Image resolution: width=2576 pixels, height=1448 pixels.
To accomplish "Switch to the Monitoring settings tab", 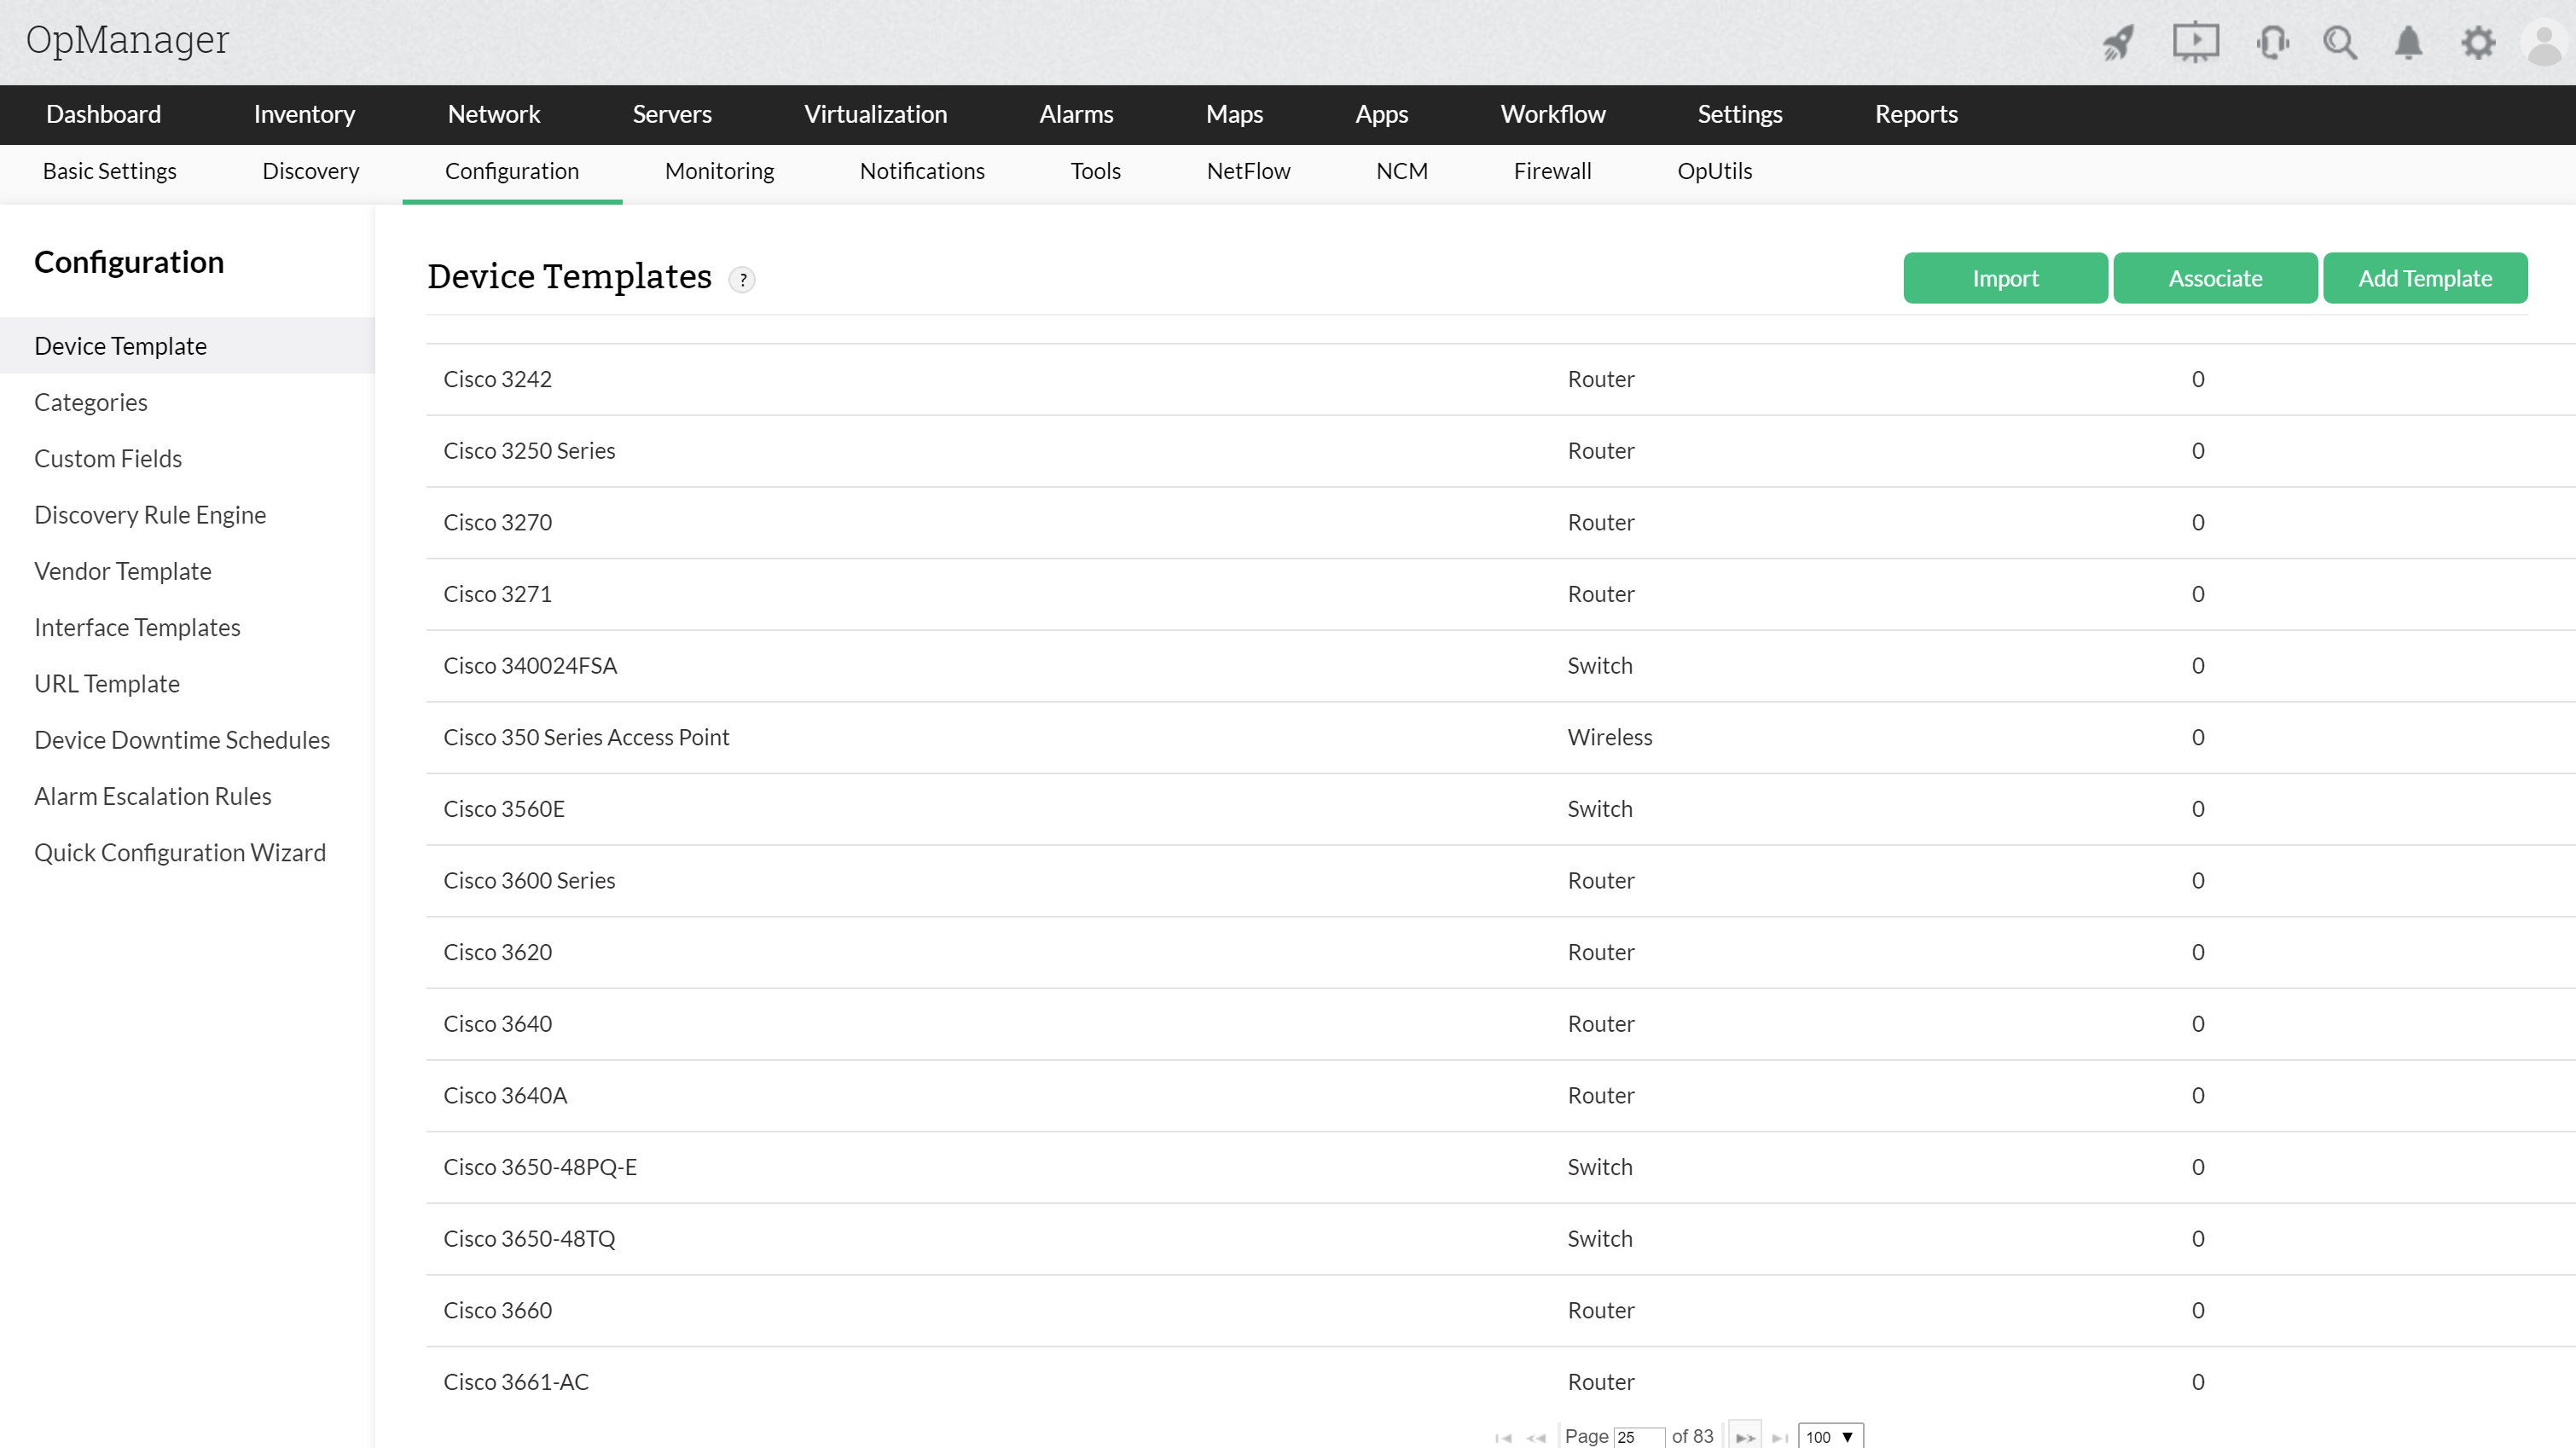I will (x=719, y=171).
